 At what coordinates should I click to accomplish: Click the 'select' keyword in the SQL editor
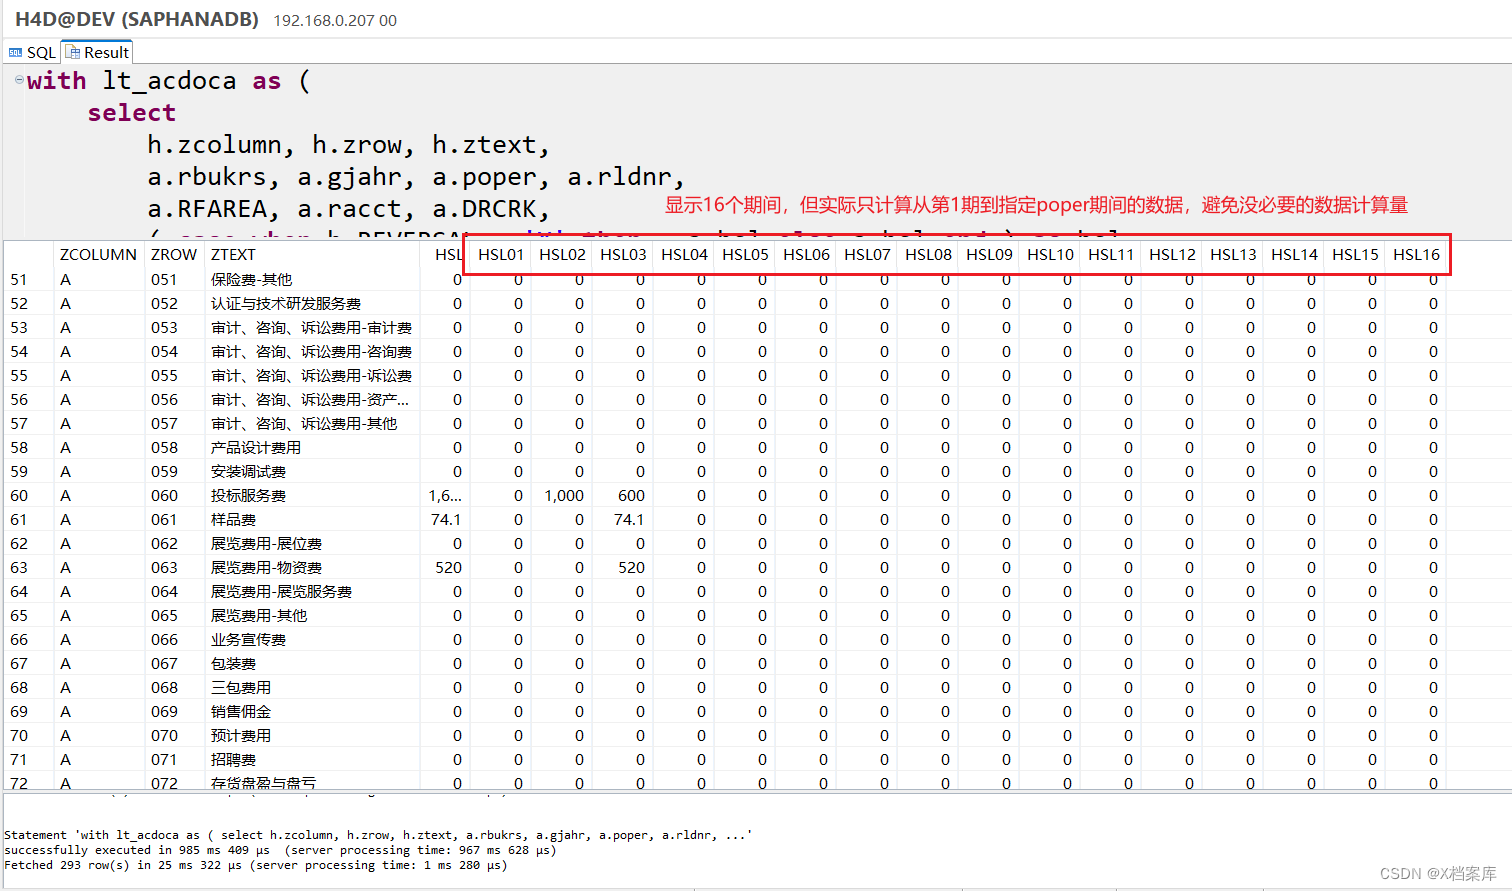131,112
